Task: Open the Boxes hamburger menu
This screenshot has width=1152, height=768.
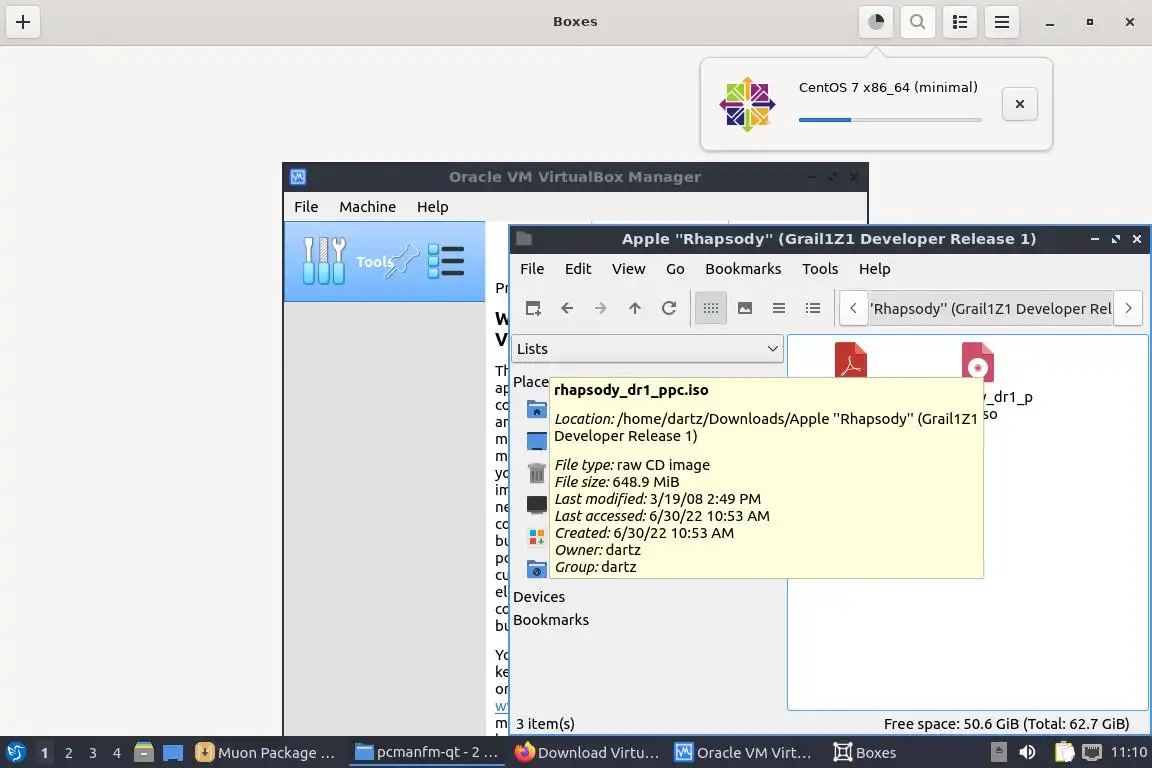Action: (1001, 22)
